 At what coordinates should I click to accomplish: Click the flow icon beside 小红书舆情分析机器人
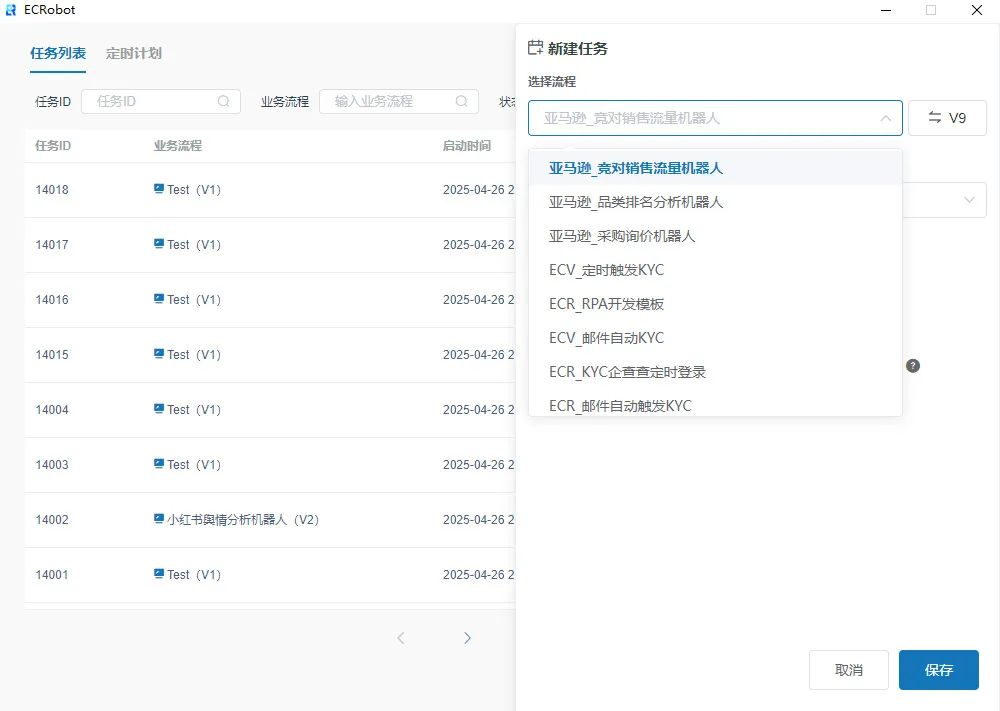tap(159, 519)
